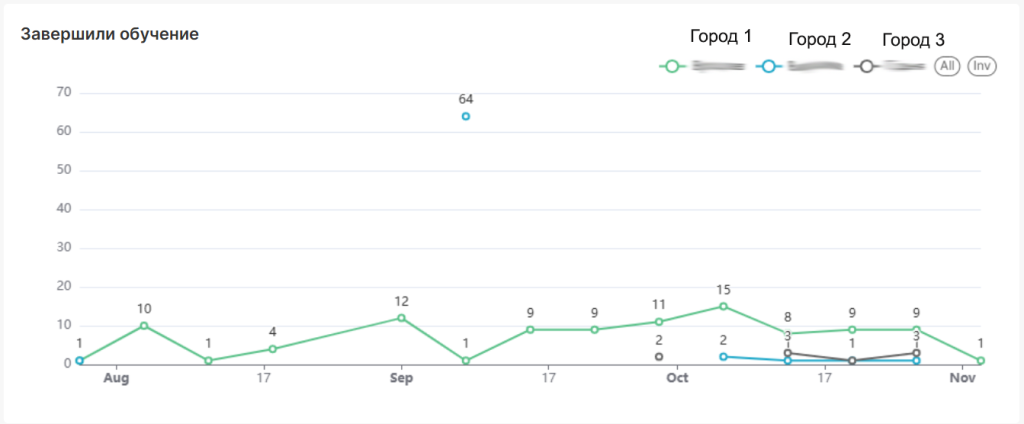The image size is (1024, 424).
Task: Click the All legend button
Action: [947, 67]
